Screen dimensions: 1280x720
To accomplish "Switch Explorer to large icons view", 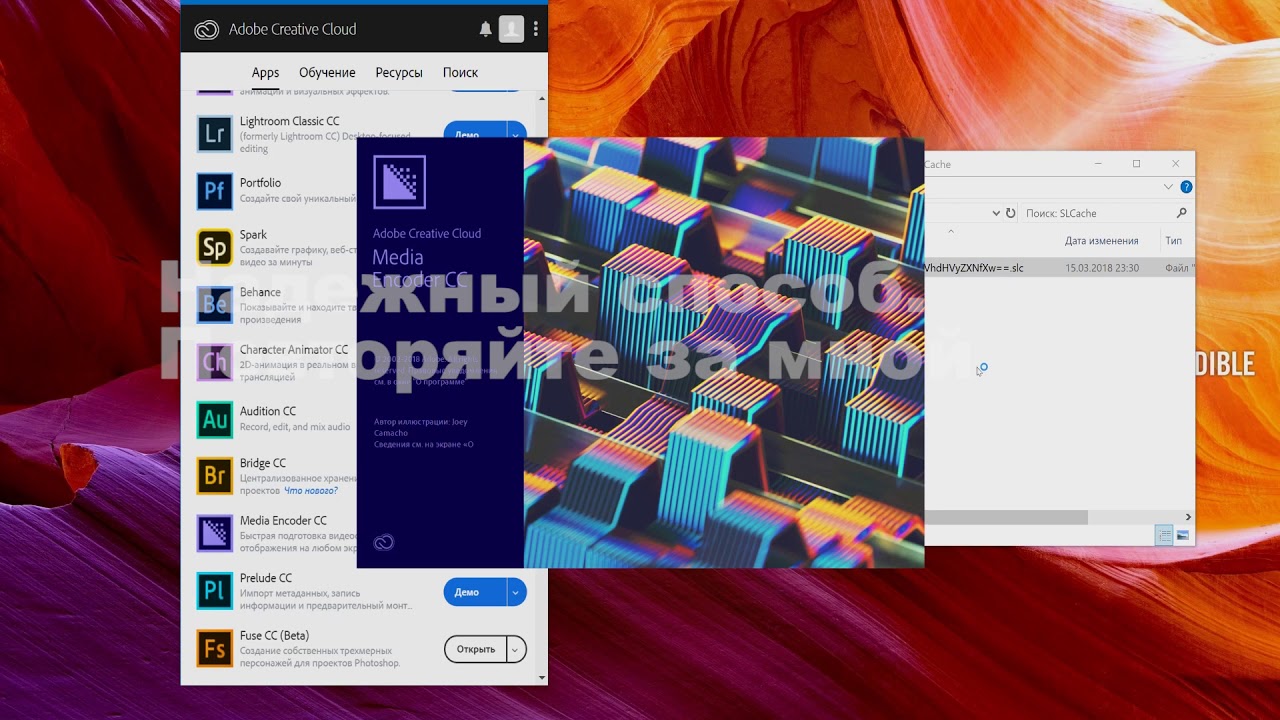I will pyautogui.click(x=1183, y=536).
